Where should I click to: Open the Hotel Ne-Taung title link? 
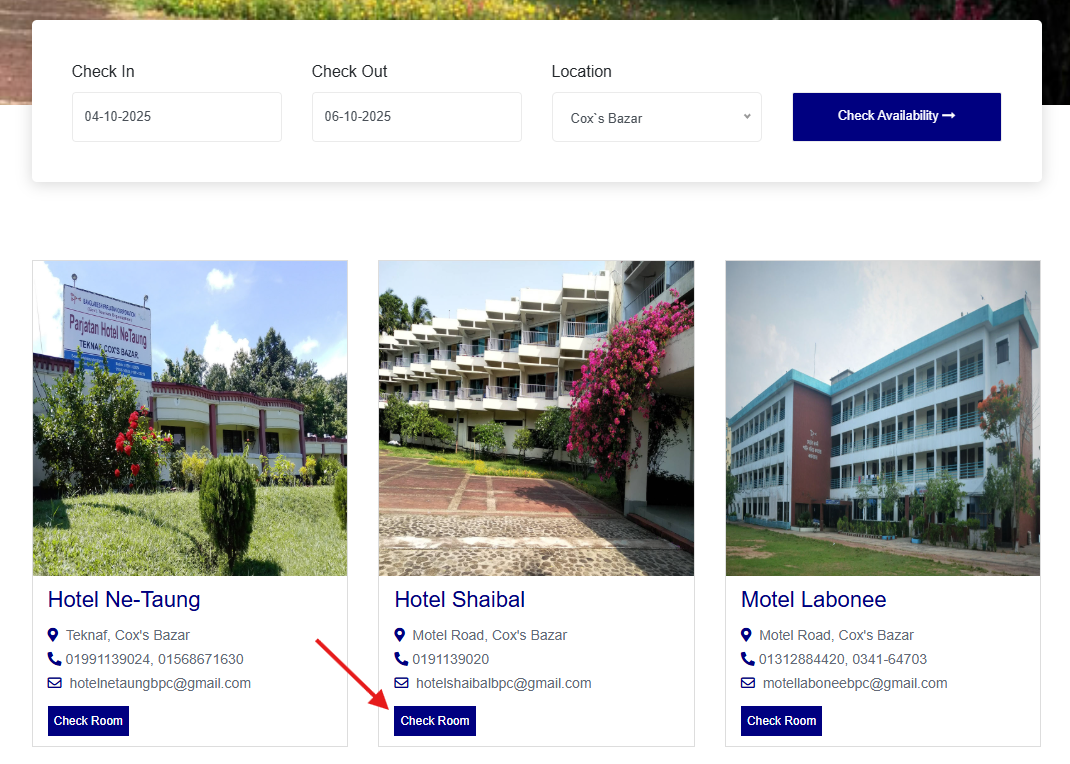124,599
